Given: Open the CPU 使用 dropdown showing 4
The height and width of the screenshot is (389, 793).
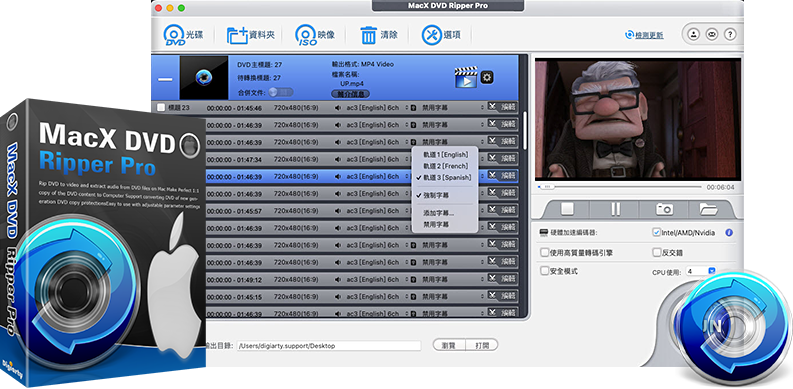Looking at the screenshot, I should pos(700,272).
